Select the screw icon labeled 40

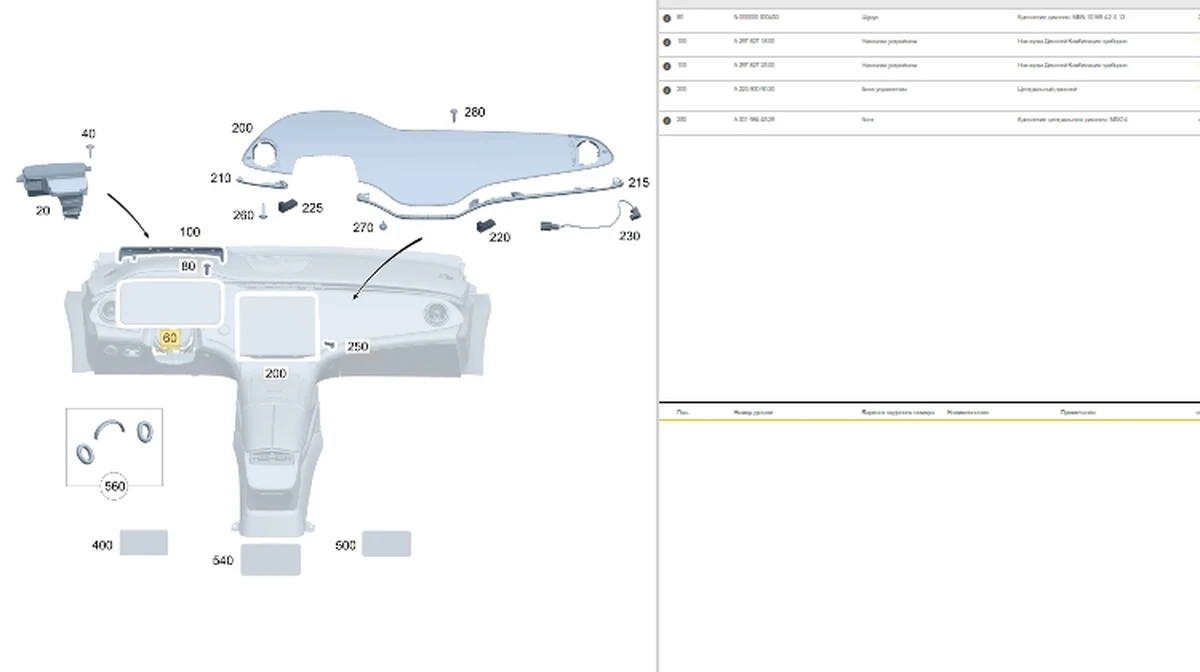pos(89,151)
